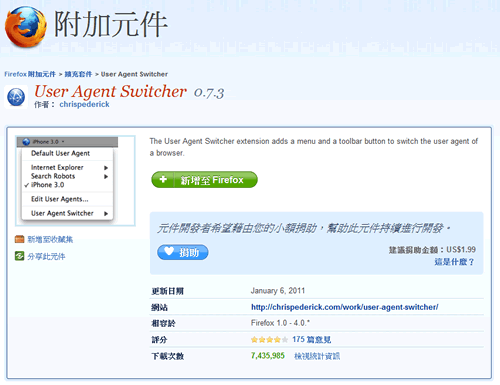Screen dimensions: 500x385
Task: Click the 下載次數 row label
Action: click(x=168, y=356)
